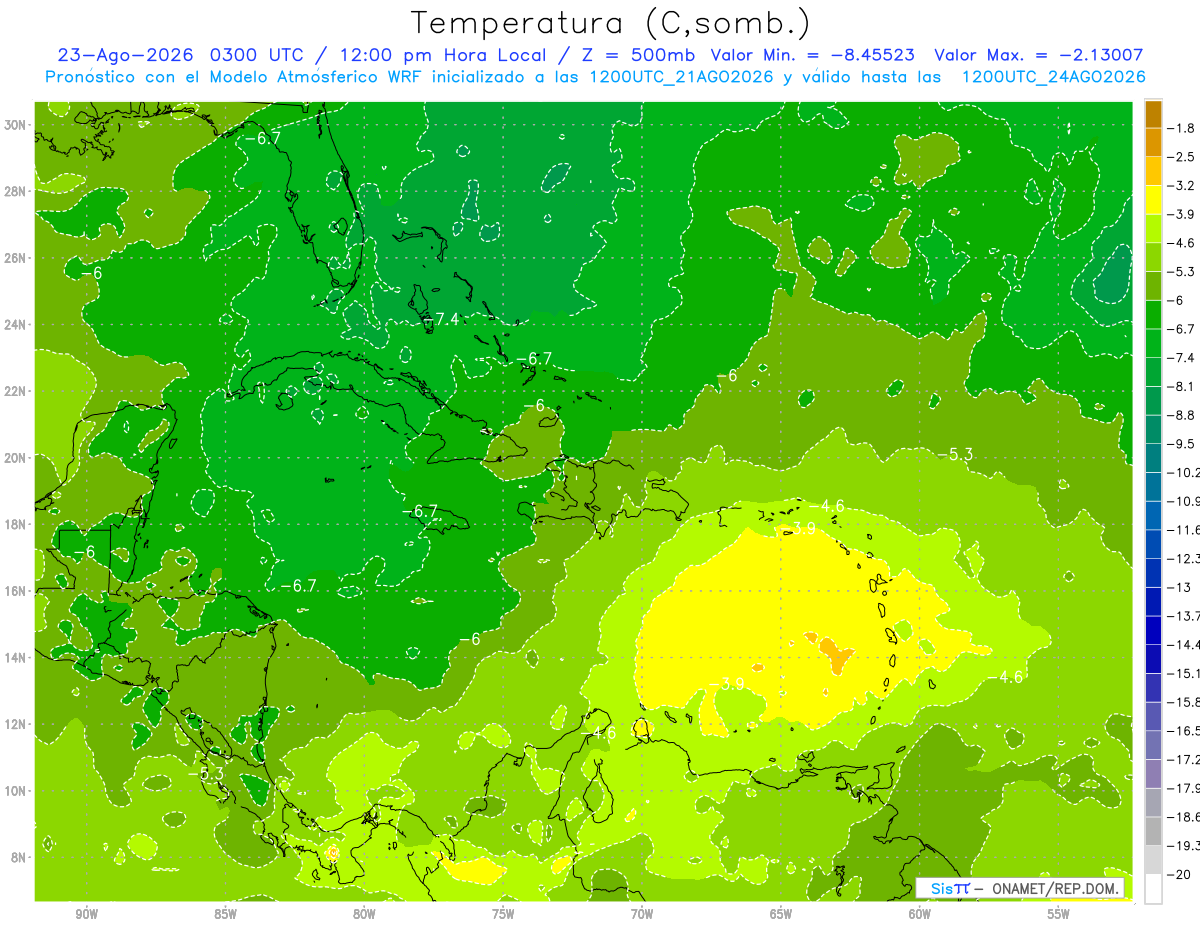Click the "1200UTC_24AGO2026" valid-until time

(x=1053, y=77)
